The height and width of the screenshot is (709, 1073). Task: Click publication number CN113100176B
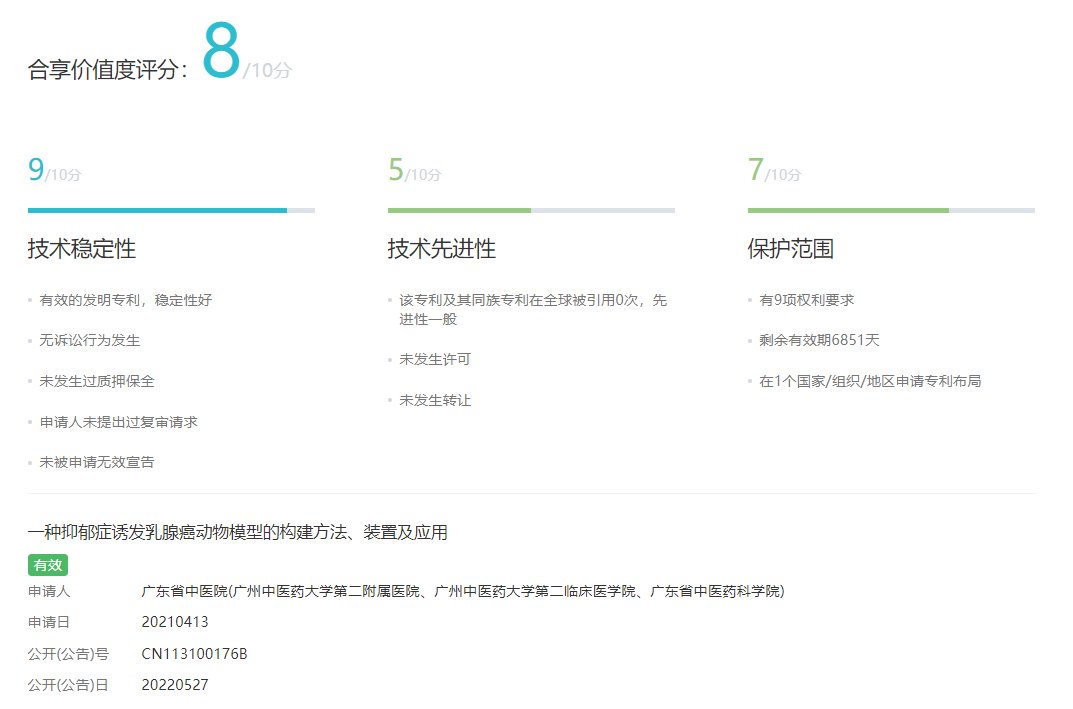point(194,654)
